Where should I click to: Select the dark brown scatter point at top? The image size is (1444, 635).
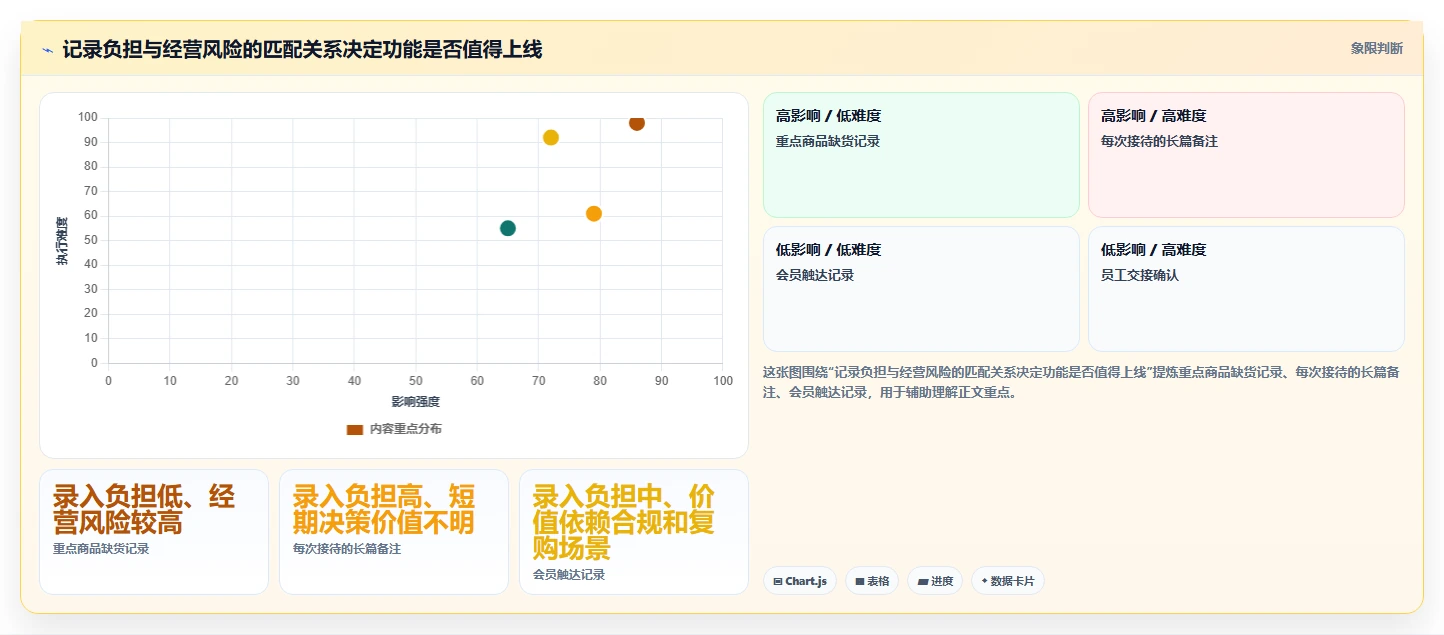(x=637, y=123)
